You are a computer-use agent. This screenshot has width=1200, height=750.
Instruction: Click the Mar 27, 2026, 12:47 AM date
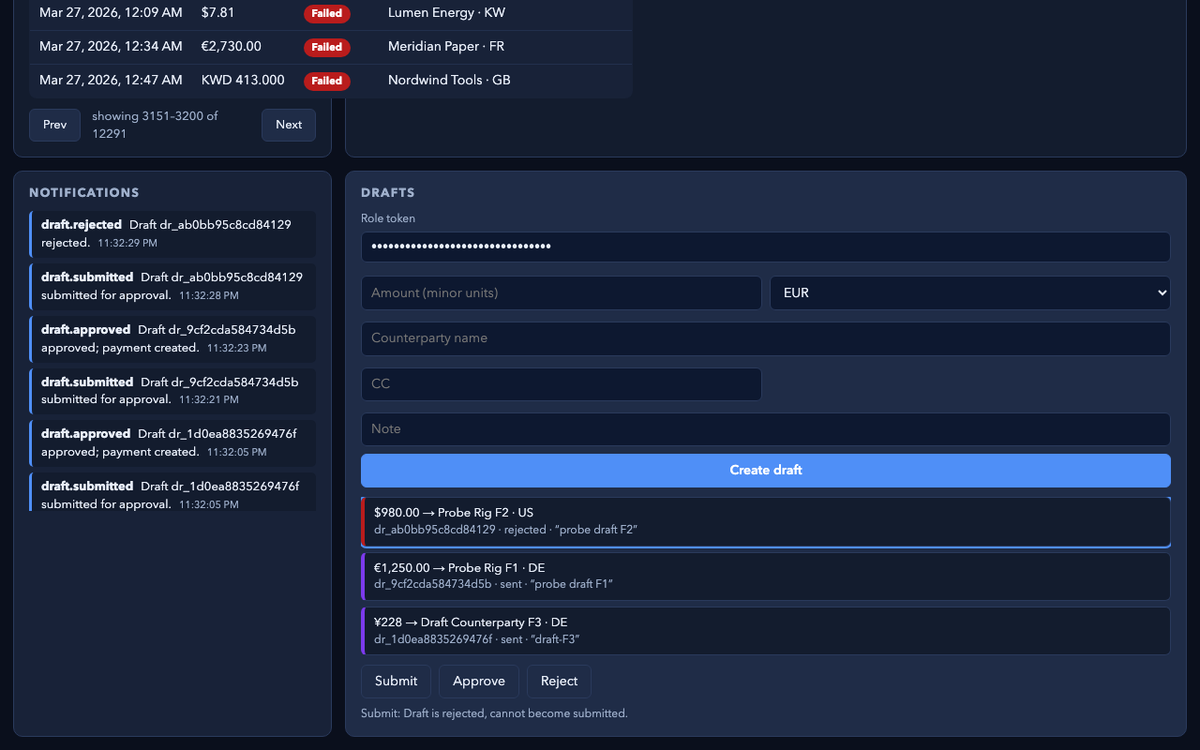pos(111,80)
